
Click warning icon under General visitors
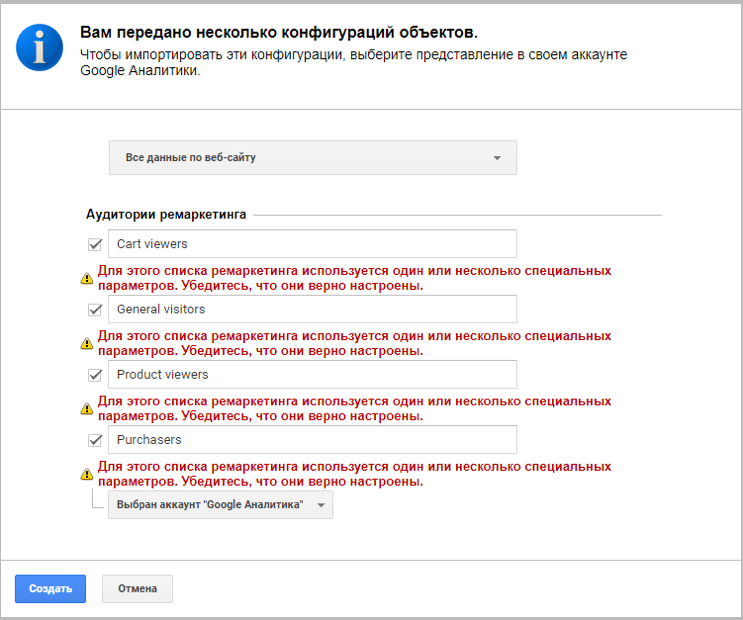click(87, 343)
